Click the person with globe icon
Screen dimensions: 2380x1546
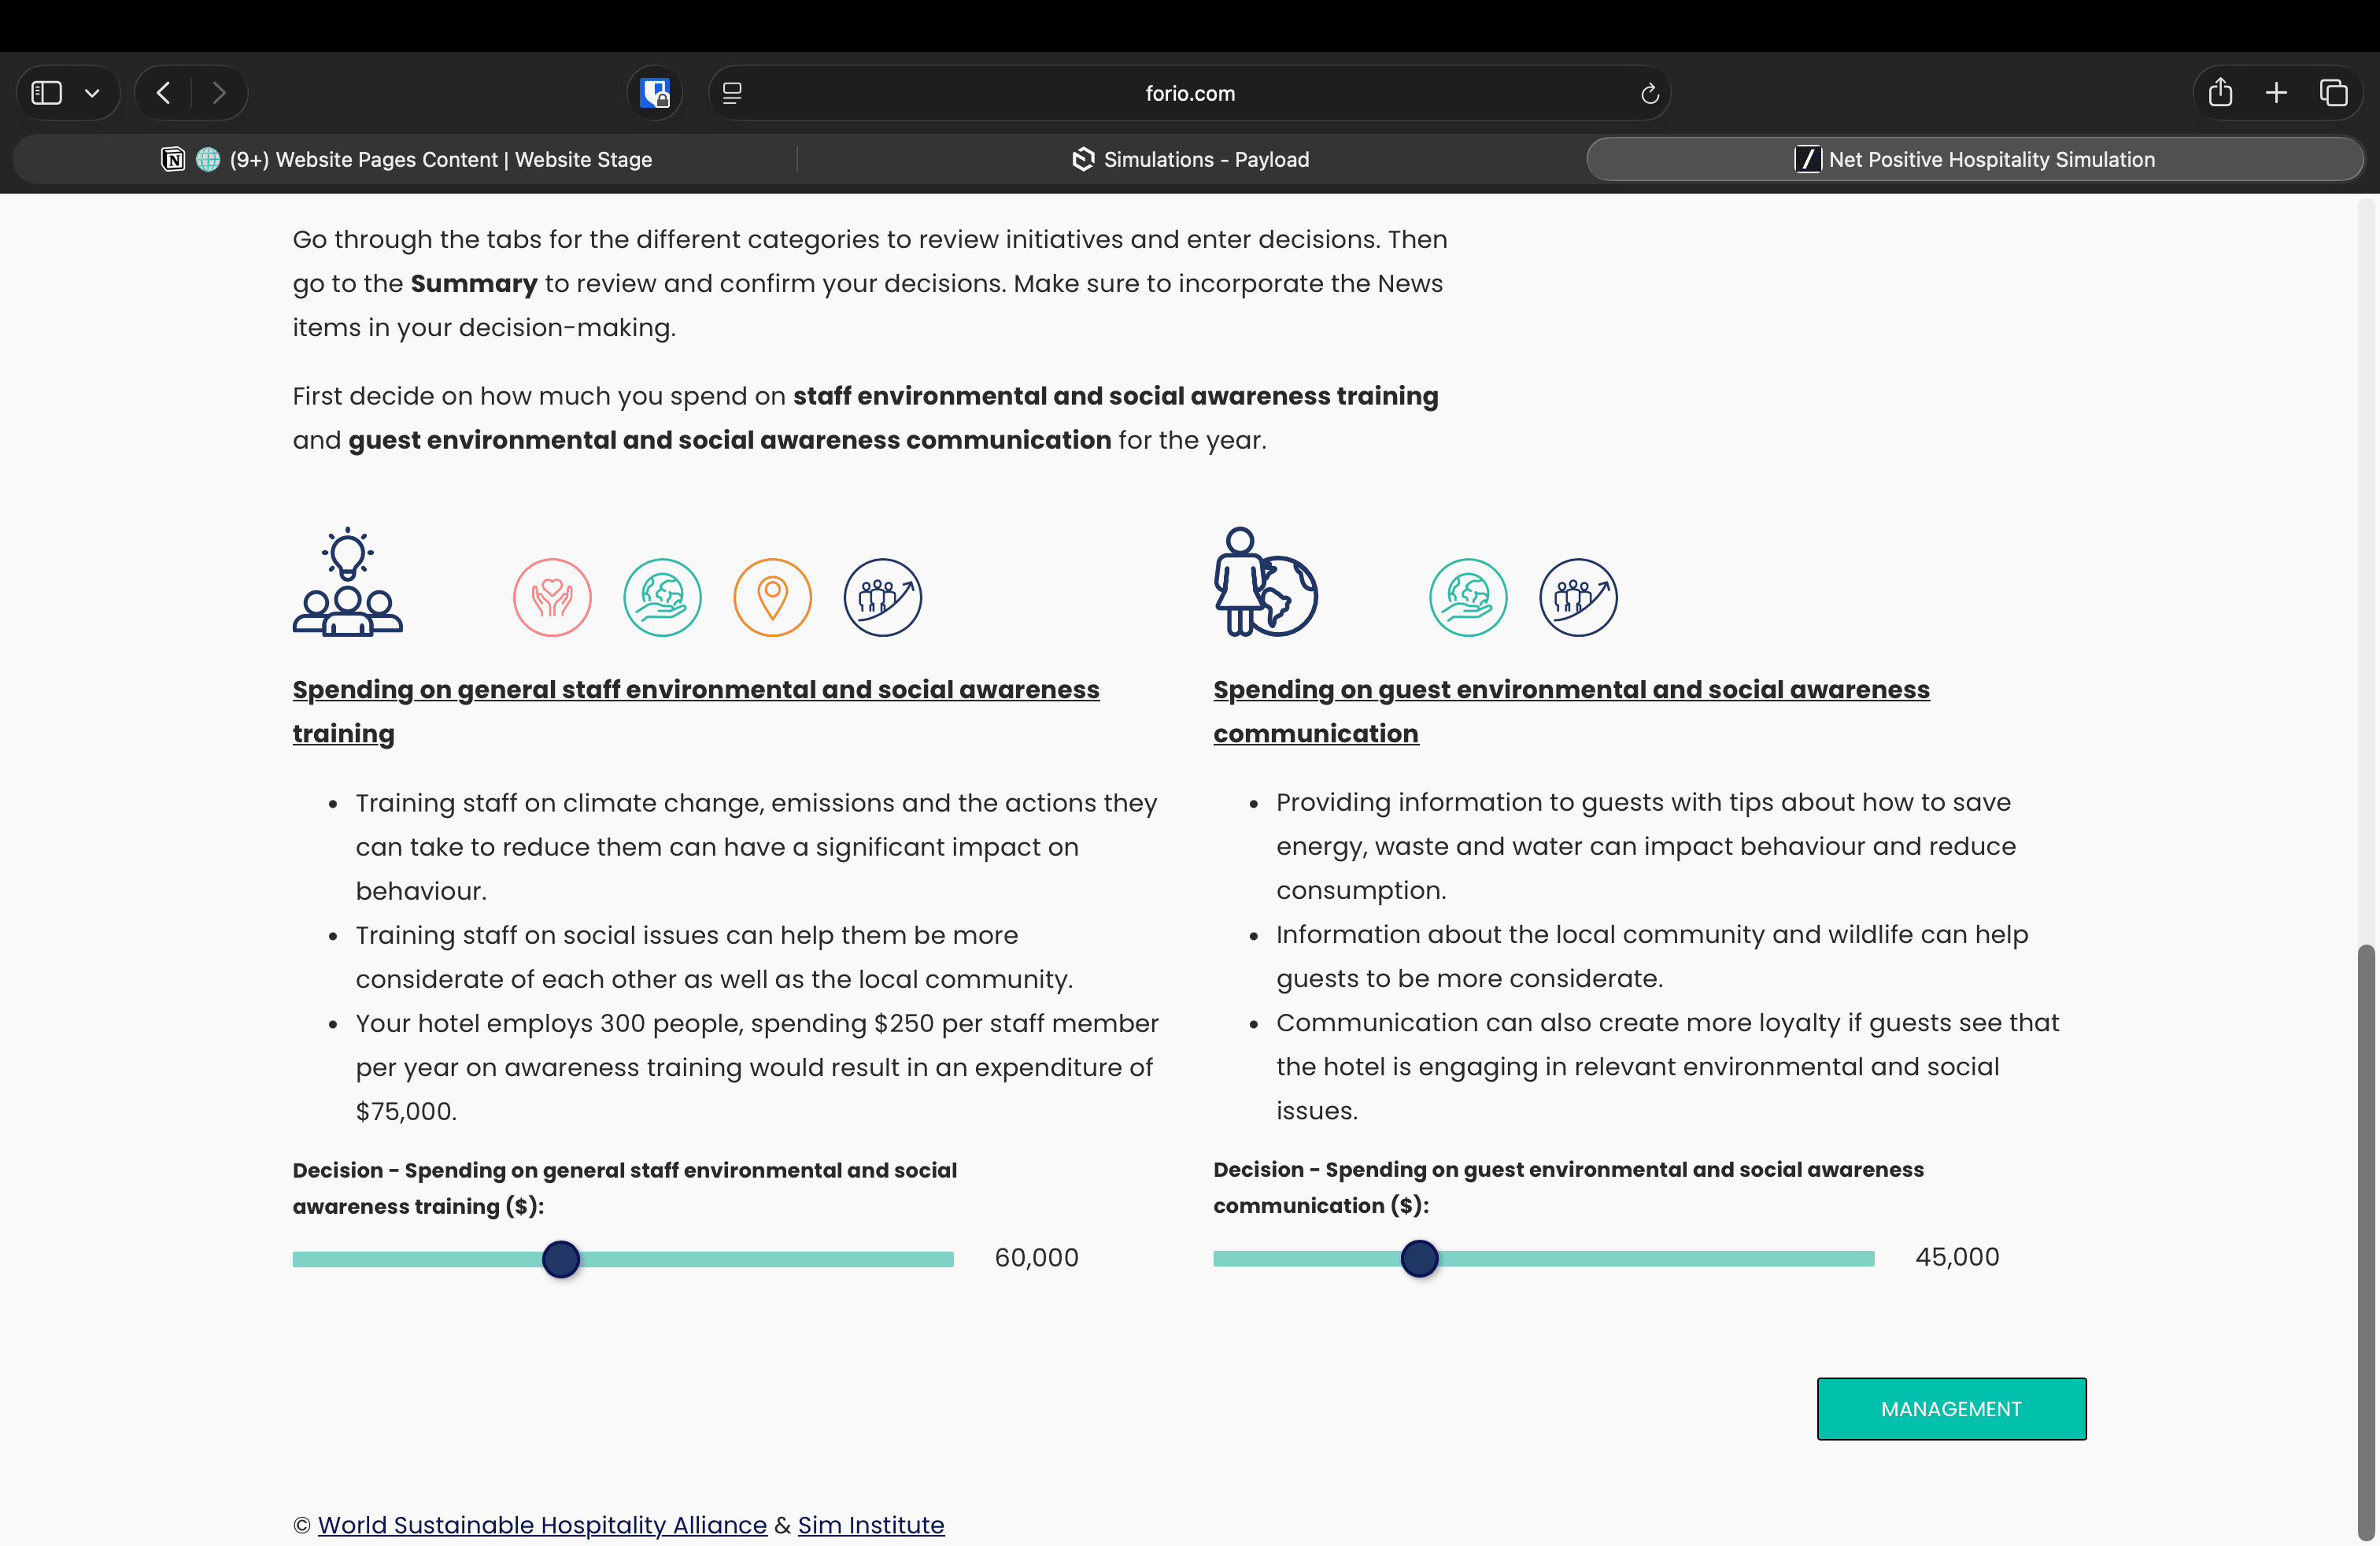[1265, 582]
